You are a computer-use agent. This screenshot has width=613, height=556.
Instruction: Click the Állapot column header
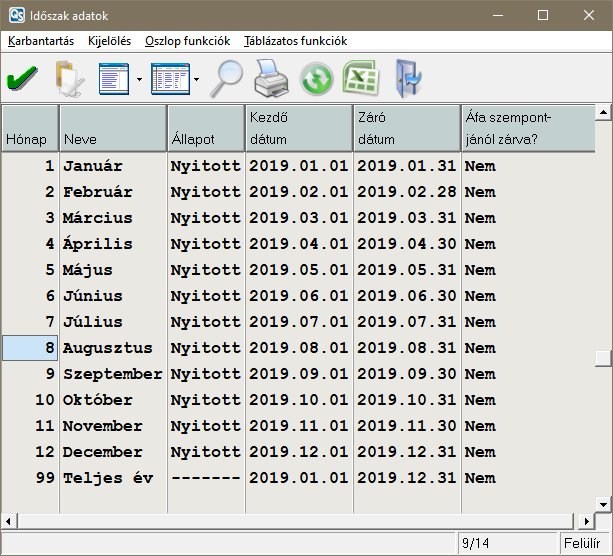pyautogui.click(x=205, y=128)
